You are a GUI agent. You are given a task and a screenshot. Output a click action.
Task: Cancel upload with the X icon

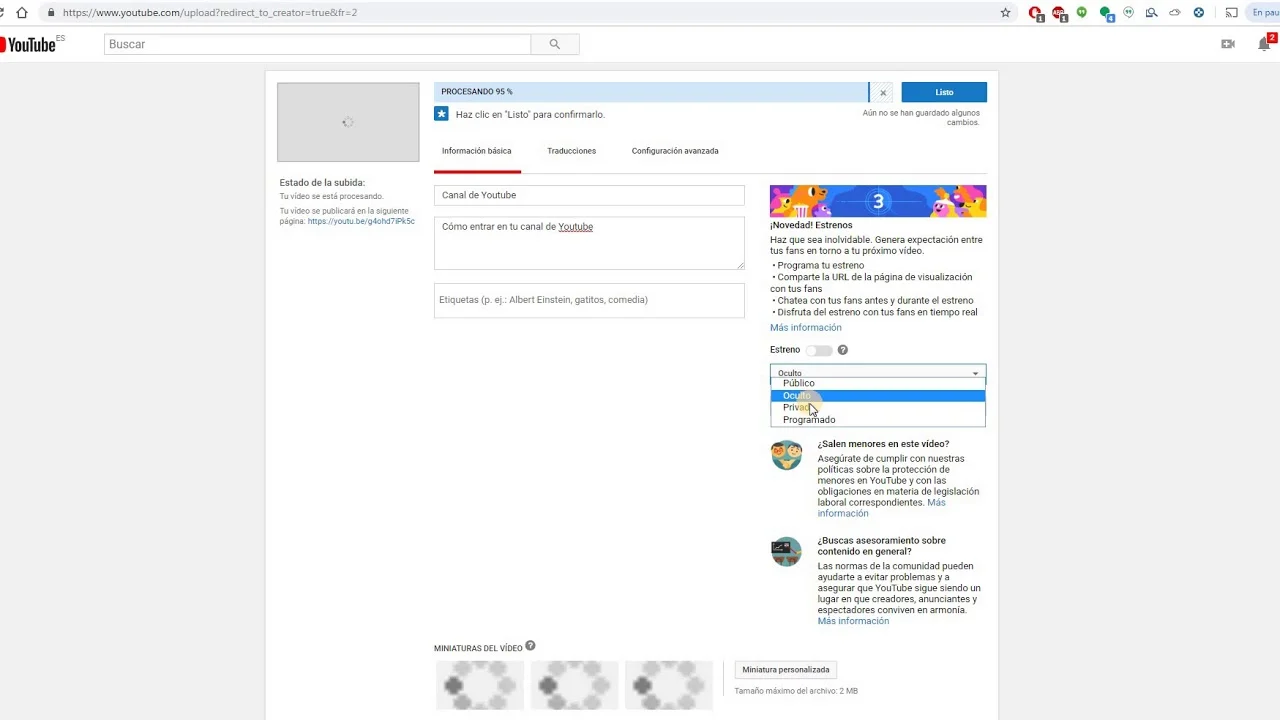click(x=883, y=93)
